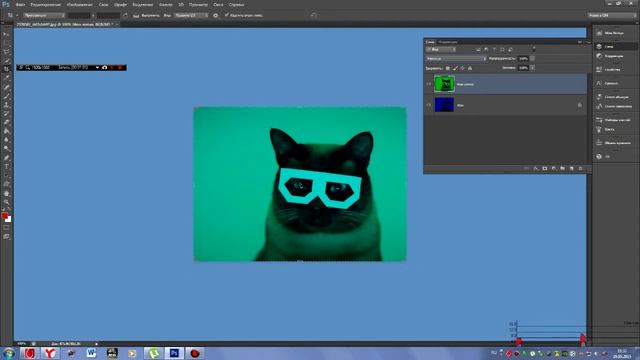Filter layers by shape layers icon
The width and height of the screenshot is (640, 360).
coord(502,49)
